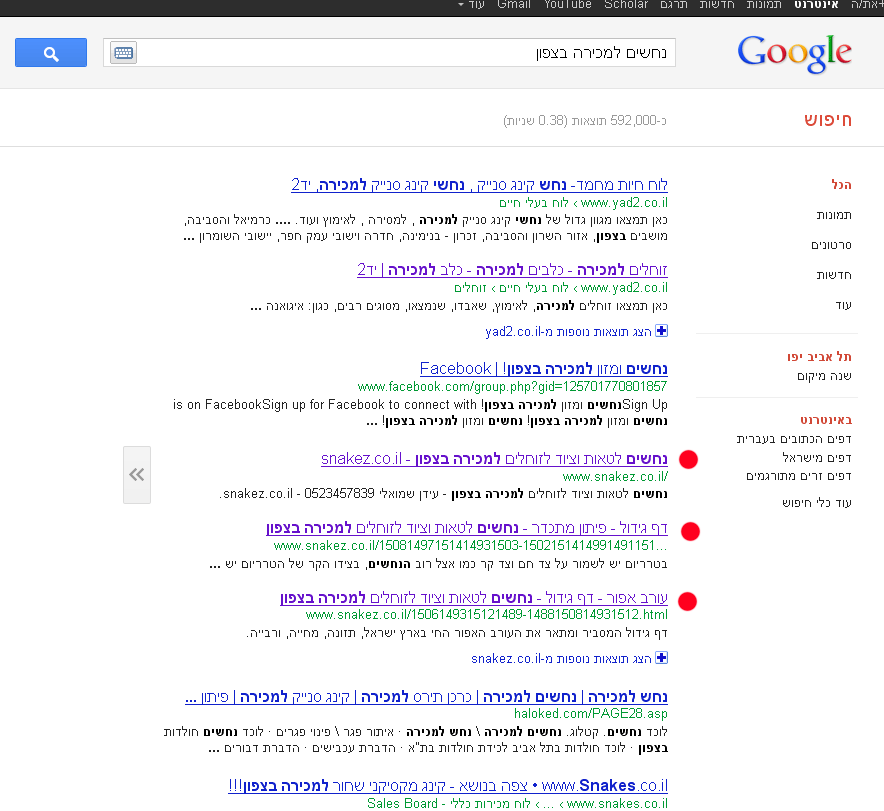Click the red חיפוש heading

coord(828,120)
